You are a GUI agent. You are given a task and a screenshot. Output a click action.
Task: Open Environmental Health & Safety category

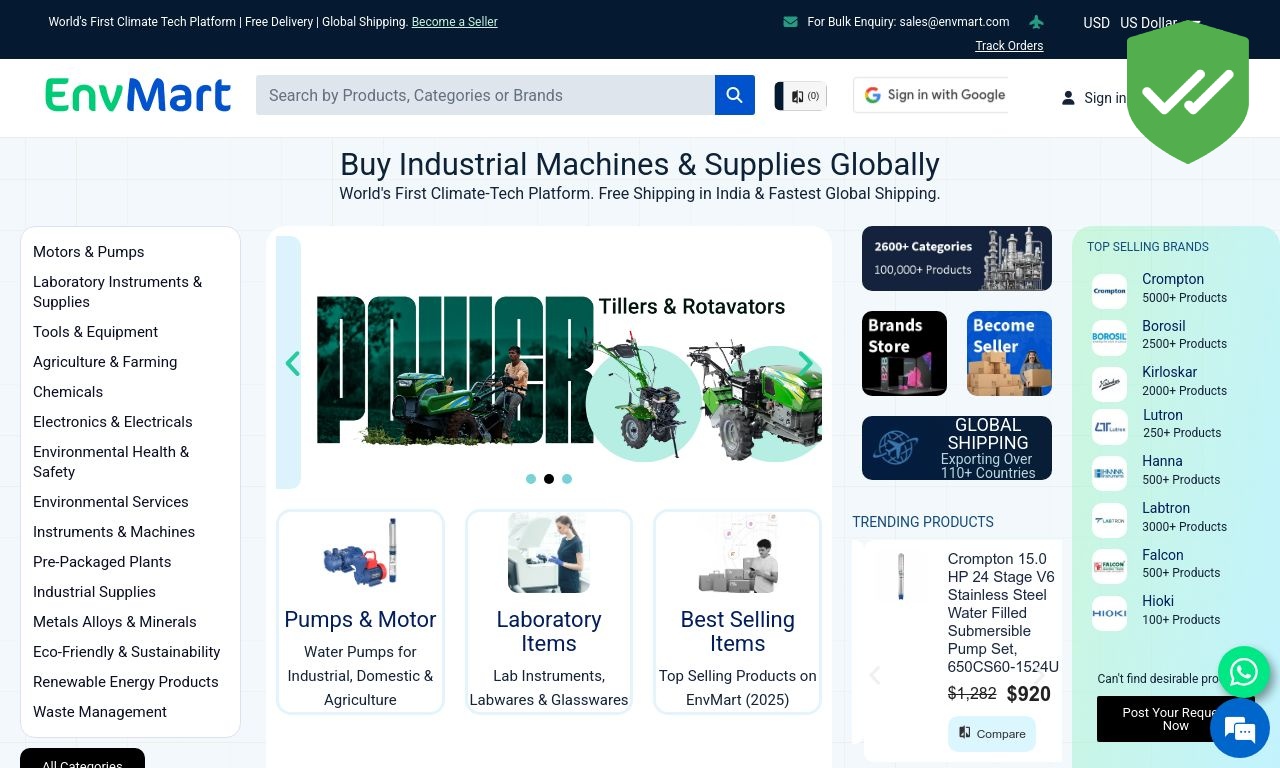tap(111, 462)
